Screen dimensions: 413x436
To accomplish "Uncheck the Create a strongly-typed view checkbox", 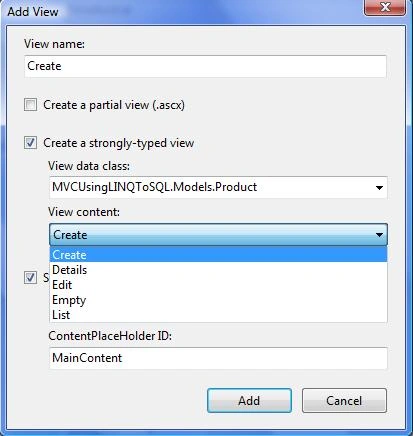I will click(x=30, y=143).
